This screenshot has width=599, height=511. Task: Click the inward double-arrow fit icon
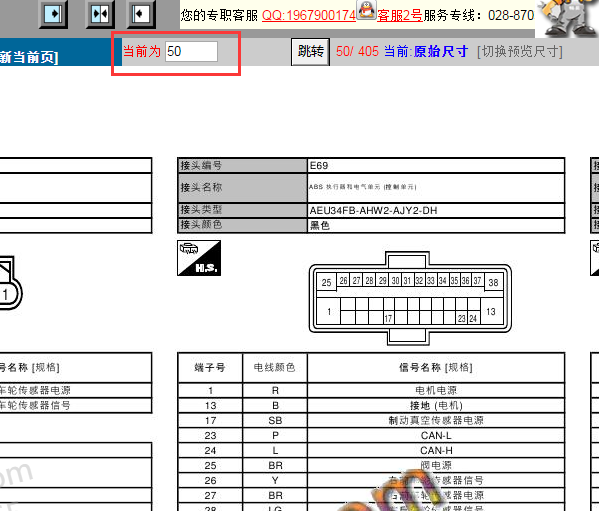pyautogui.click(x=100, y=14)
